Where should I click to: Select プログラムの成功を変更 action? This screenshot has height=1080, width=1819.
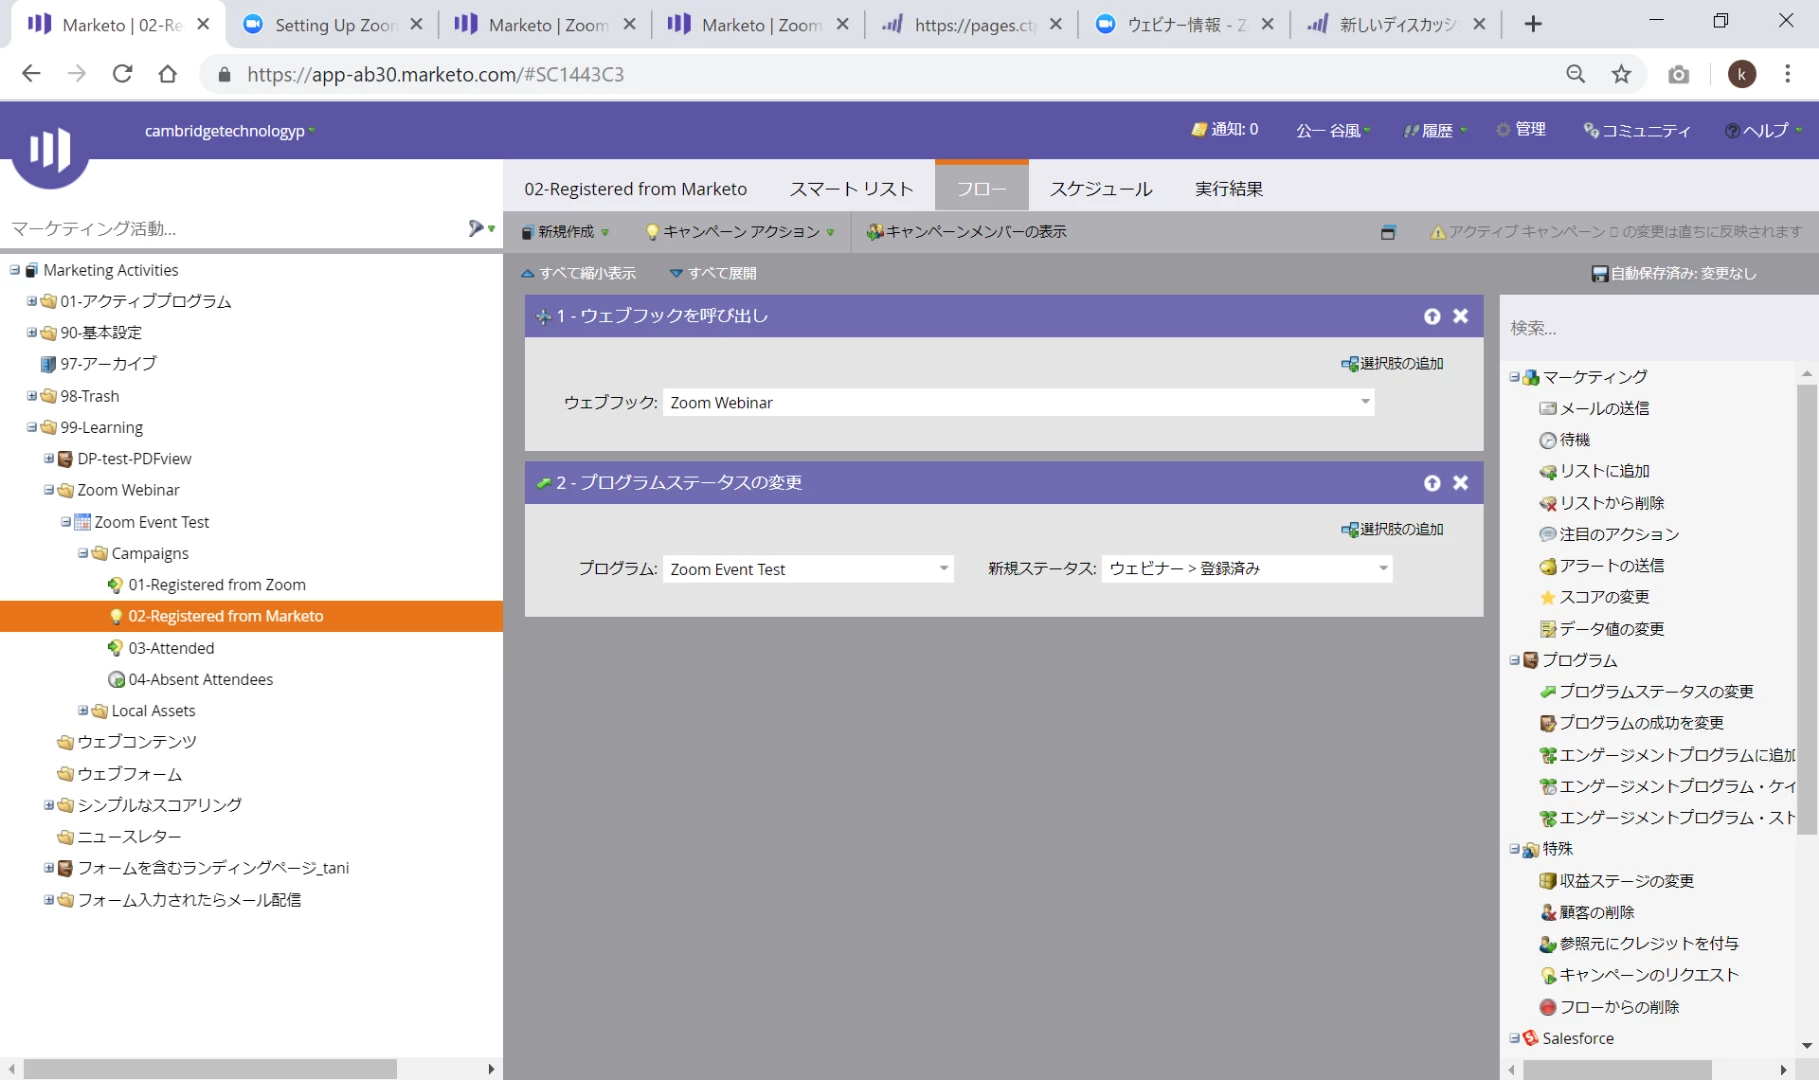point(1632,723)
